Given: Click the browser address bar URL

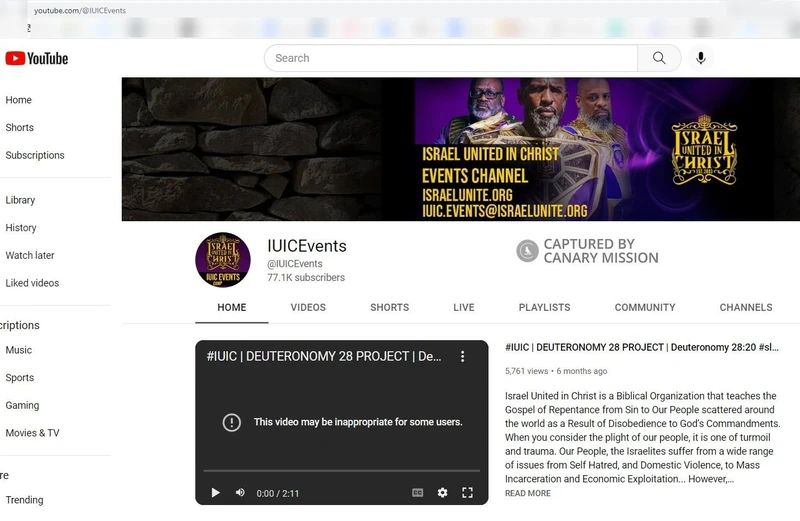Looking at the screenshot, I should [80, 10].
